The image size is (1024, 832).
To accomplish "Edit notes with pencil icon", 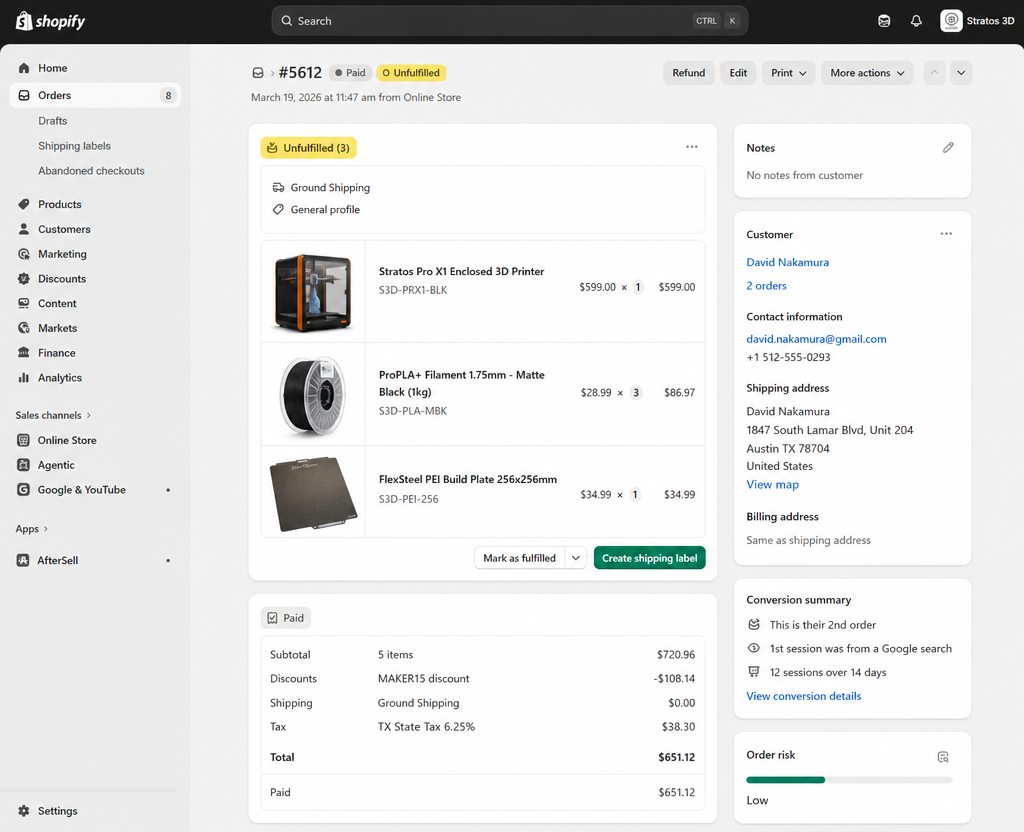I will [948, 148].
